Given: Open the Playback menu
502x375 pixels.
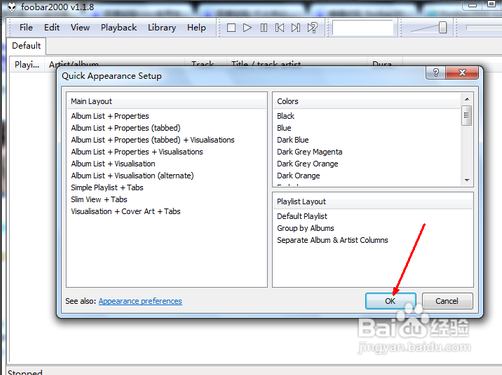Looking at the screenshot, I should [x=119, y=28].
